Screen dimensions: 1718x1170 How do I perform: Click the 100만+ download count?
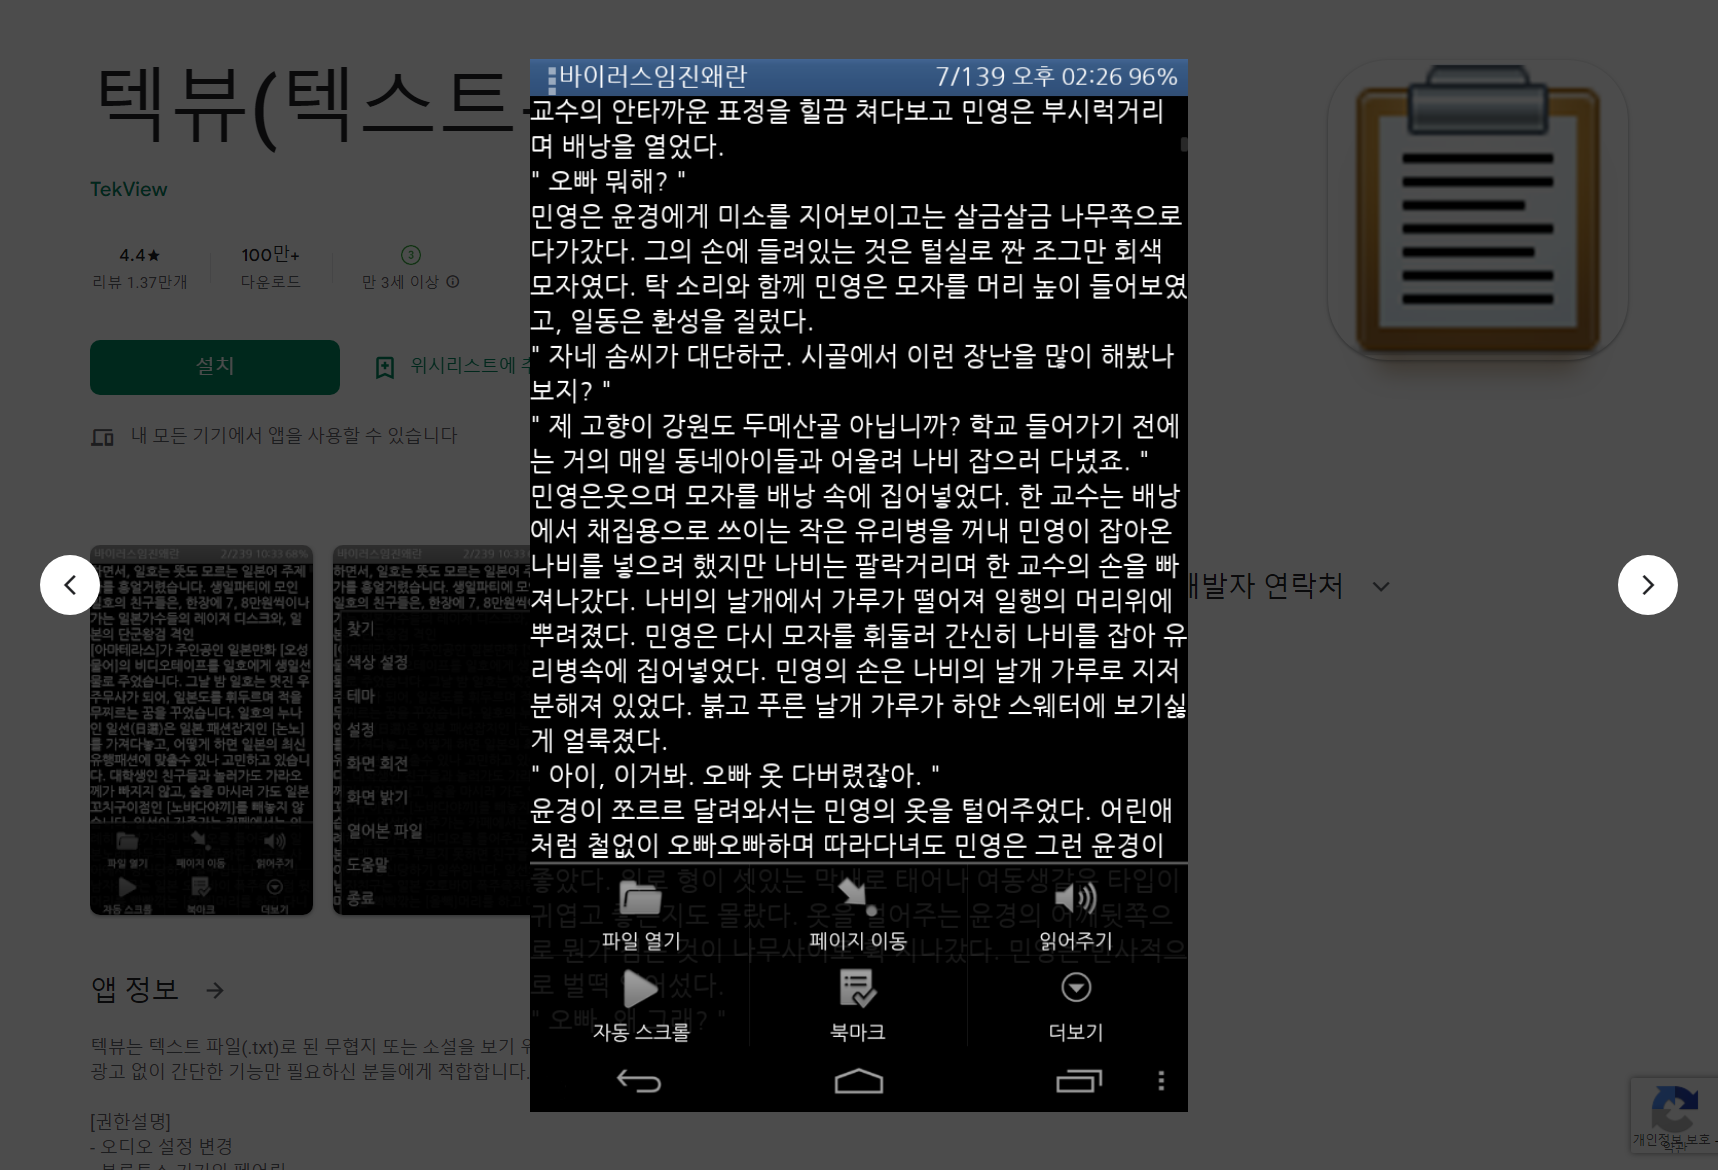coord(270,255)
